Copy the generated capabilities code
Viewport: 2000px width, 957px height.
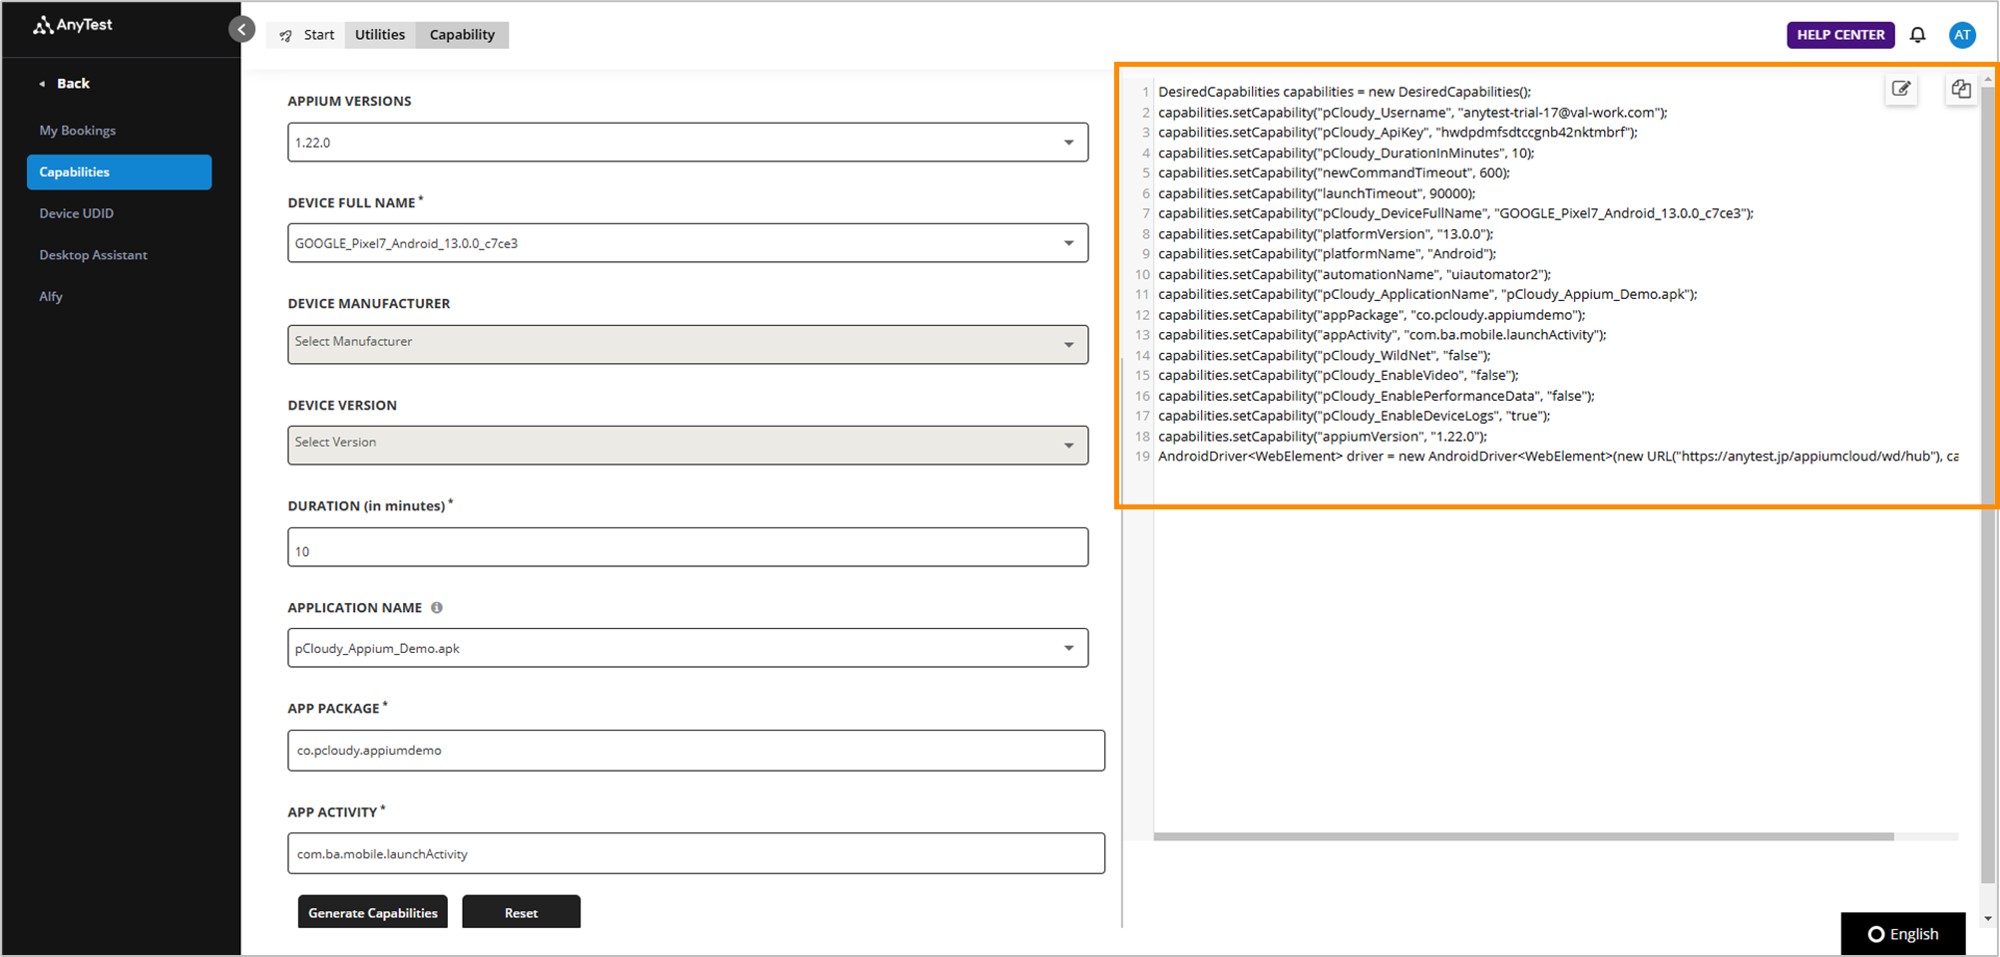(x=1961, y=89)
